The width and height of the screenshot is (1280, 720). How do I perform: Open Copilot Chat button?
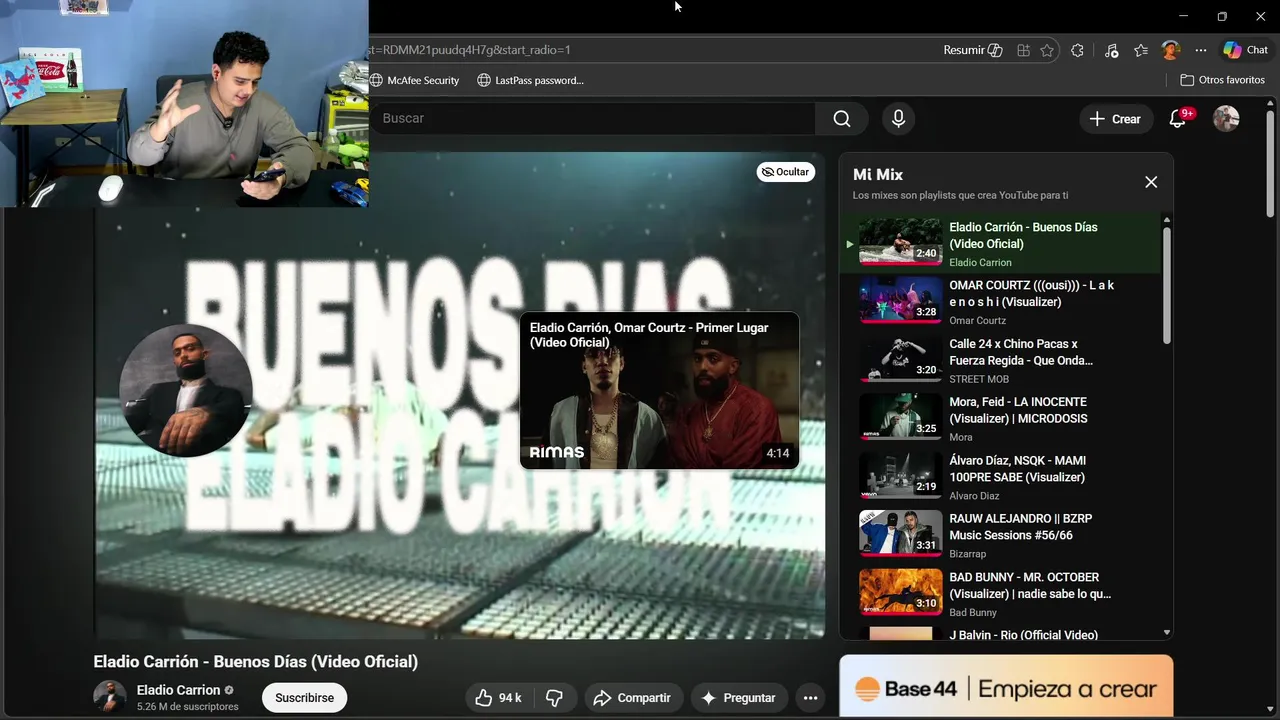1245,50
